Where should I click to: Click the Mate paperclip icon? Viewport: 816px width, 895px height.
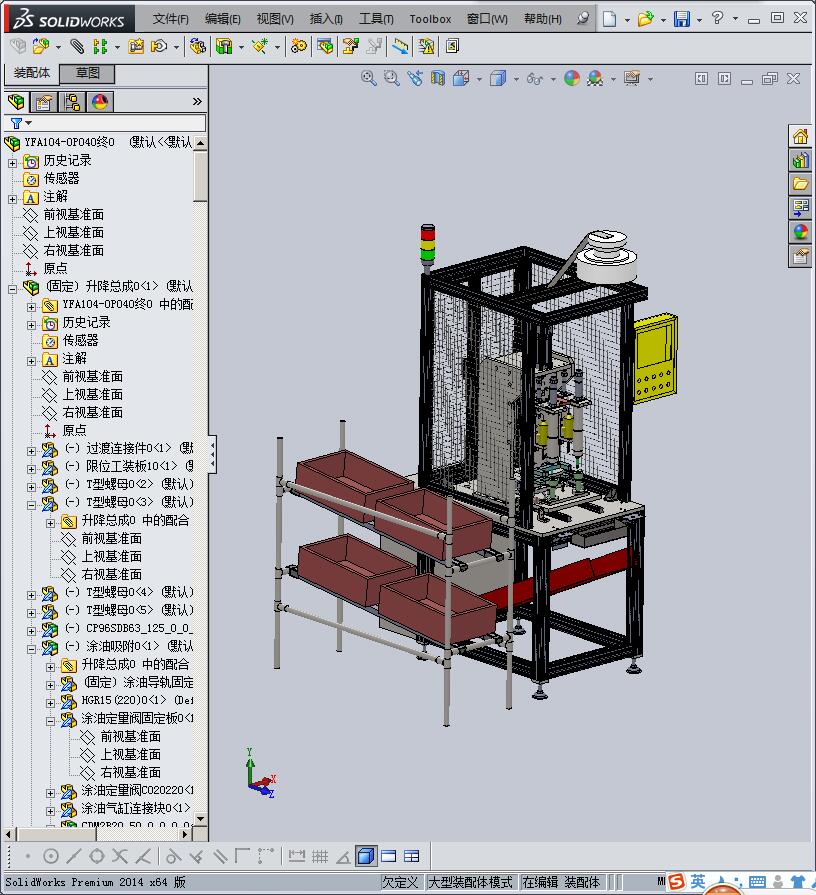[x=76, y=46]
